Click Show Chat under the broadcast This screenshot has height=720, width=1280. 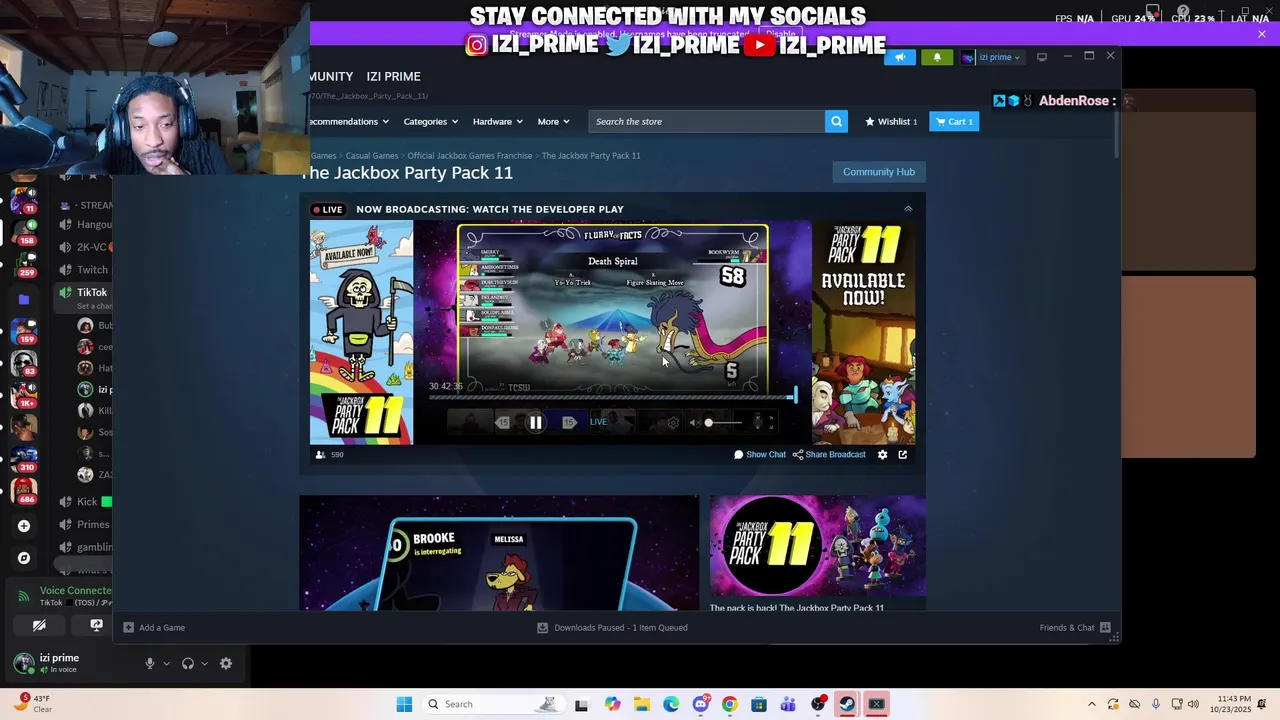[760, 455]
